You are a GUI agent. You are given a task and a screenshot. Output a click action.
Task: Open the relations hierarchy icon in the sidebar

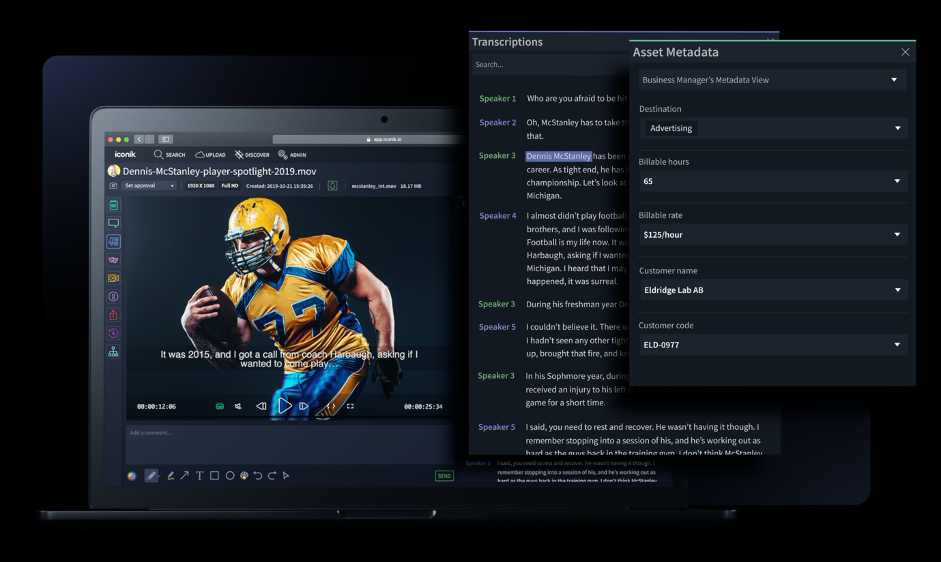pyautogui.click(x=113, y=352)
